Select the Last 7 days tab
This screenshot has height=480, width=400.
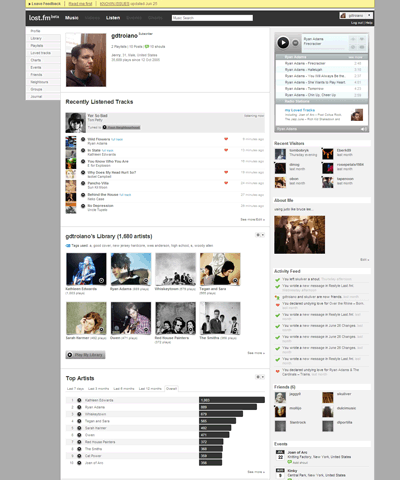[75, 389]
